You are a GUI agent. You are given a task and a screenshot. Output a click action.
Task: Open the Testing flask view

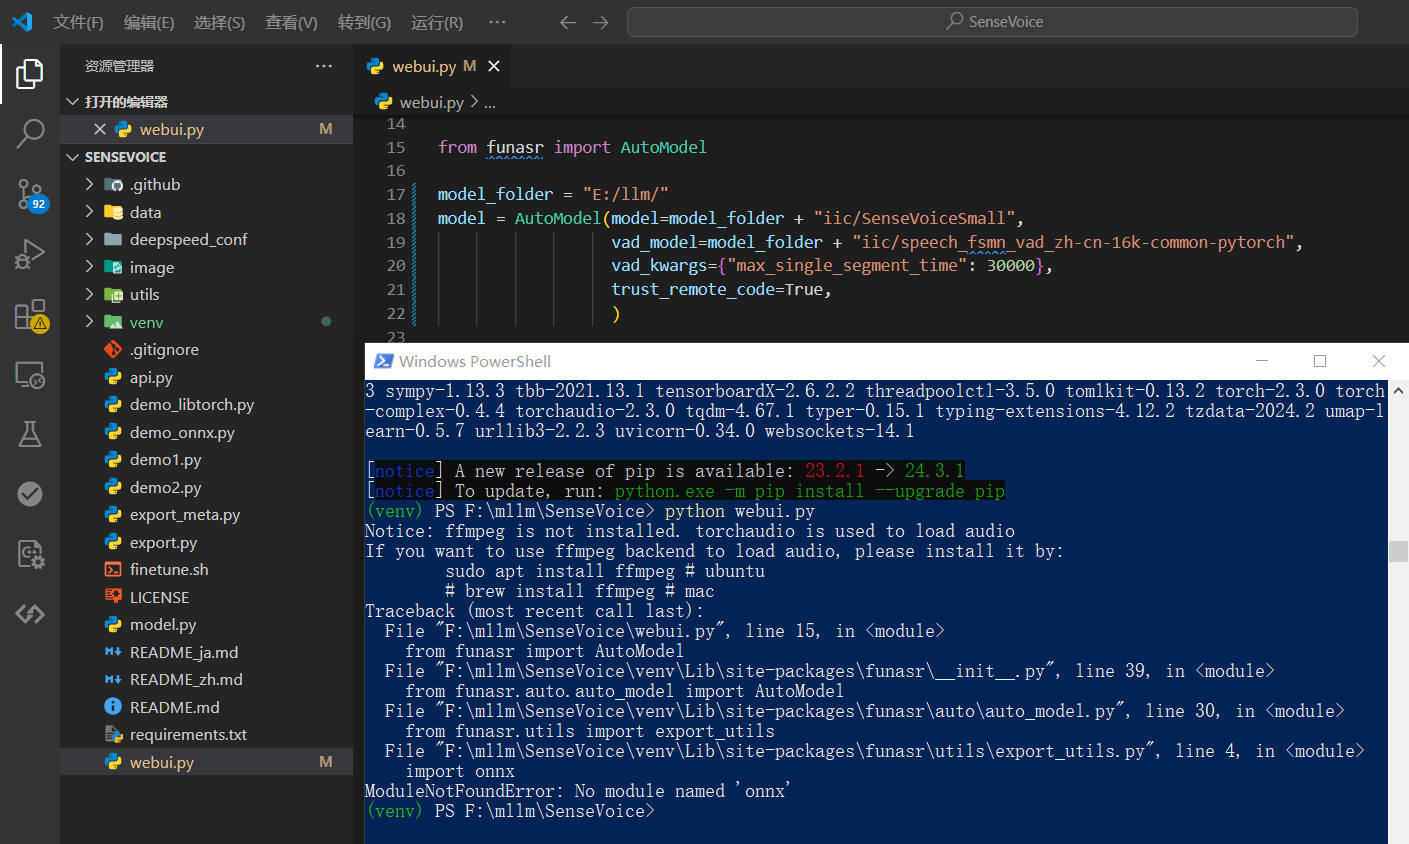pyautogui.click(x=30, y=434)
